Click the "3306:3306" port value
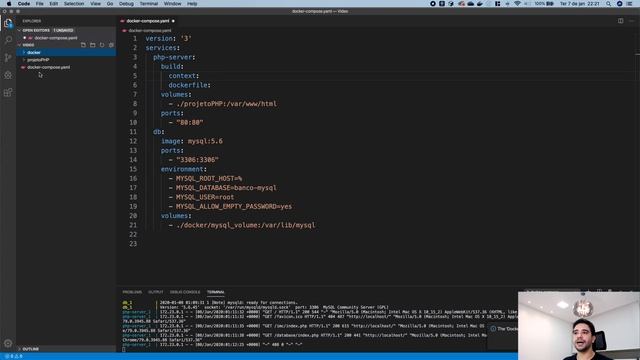The width and height of the screenshot is (640, 360). pyautogui.click(x=198, y=160)
